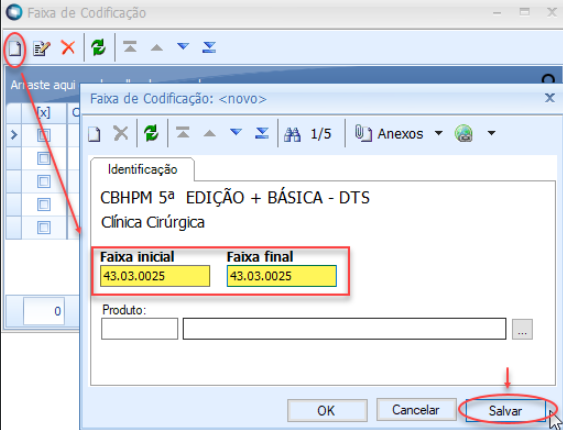Click the OK button
The height and width of the screenshot is (430, 563).
tap(327, 411)
